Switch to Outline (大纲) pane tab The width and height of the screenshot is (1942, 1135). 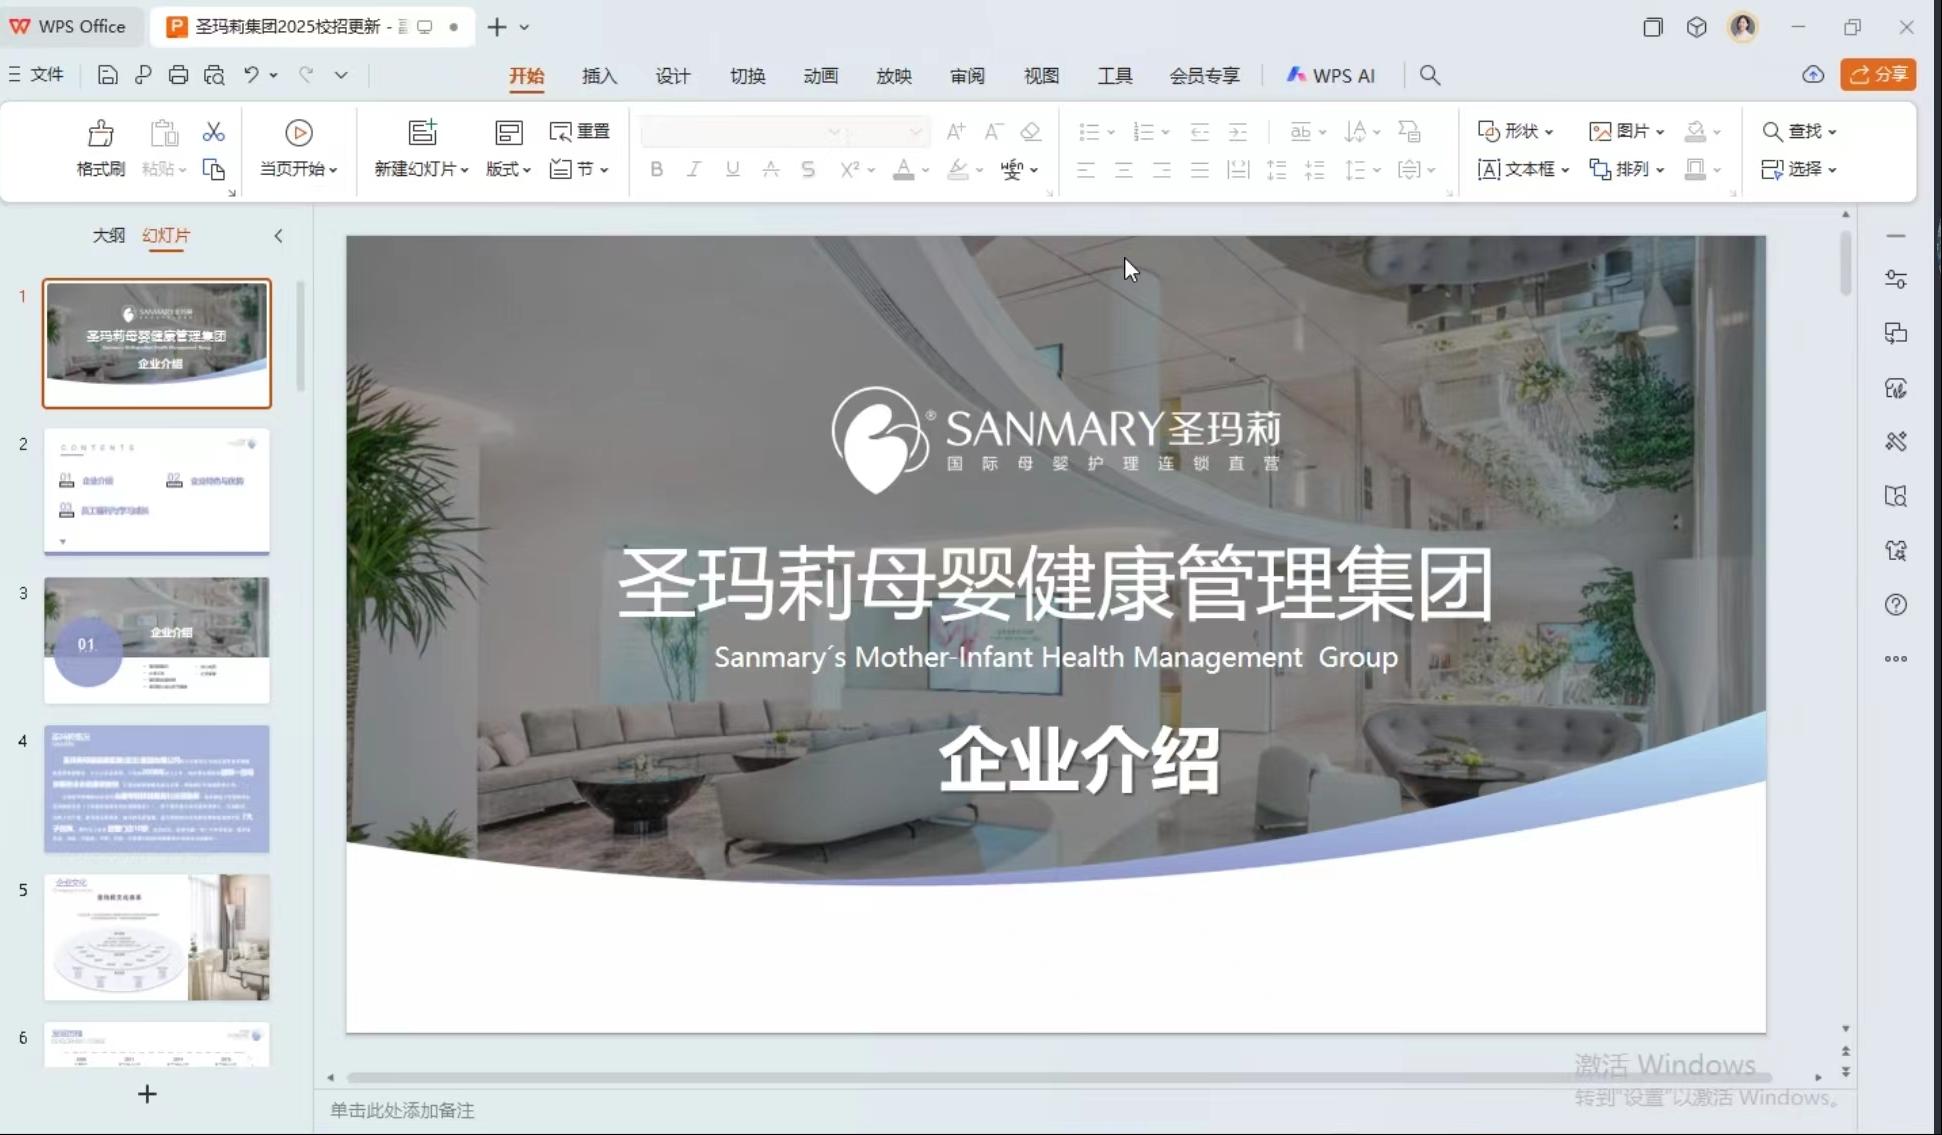(x=108, y=235)
